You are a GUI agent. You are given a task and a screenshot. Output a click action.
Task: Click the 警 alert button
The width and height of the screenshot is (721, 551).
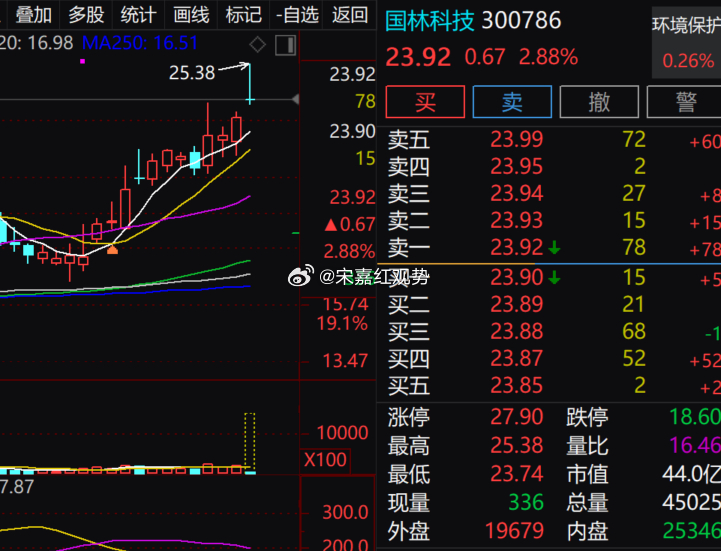[684, 102]
